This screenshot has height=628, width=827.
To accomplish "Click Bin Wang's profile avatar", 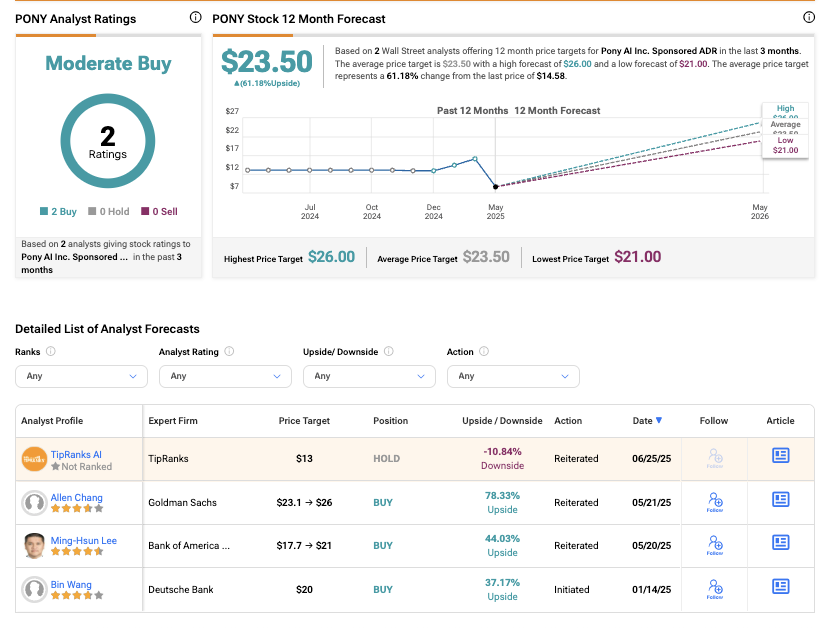I will tap(34, 590).
